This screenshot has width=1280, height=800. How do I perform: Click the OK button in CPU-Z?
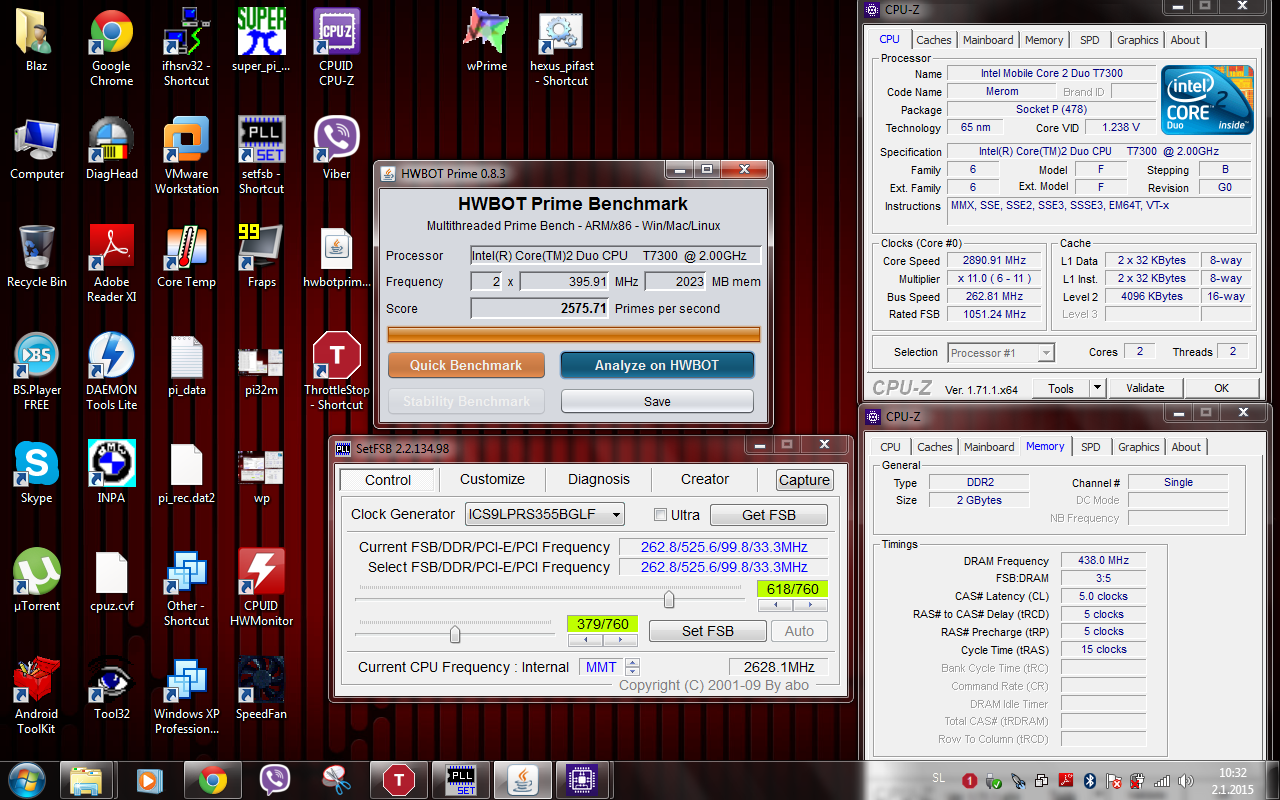(1221, 388)
